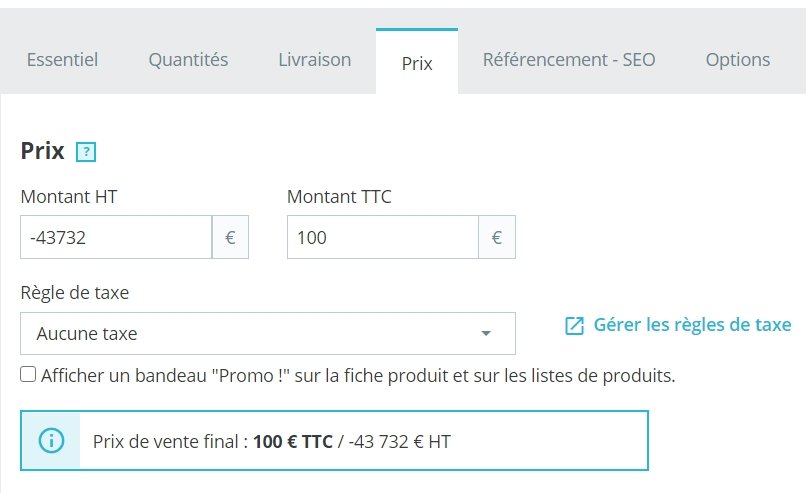Switch to the Options tab

[x=738, y=60]
